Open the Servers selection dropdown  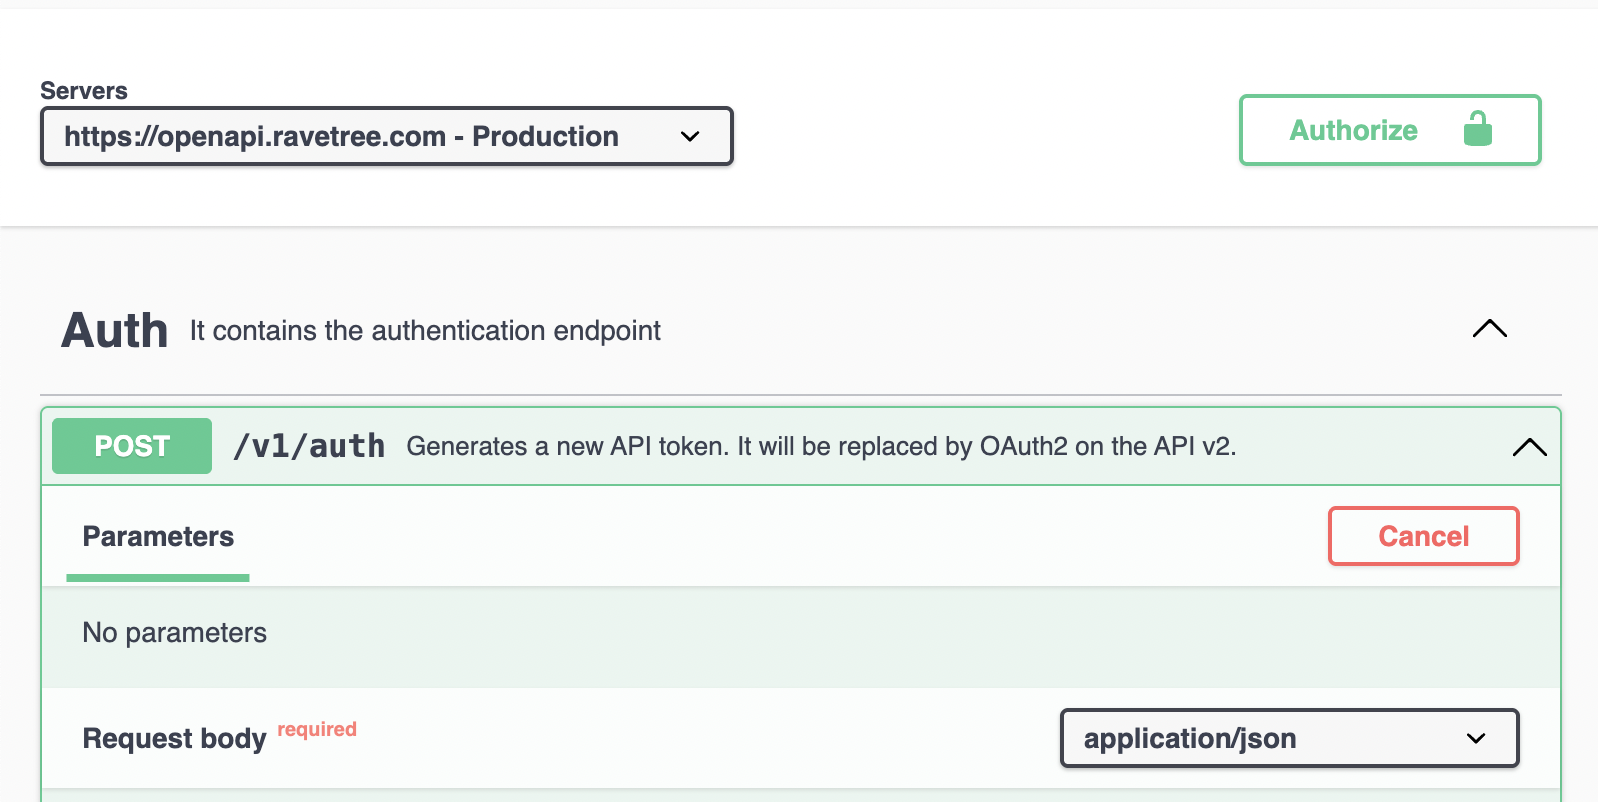[x=386, y=136]
